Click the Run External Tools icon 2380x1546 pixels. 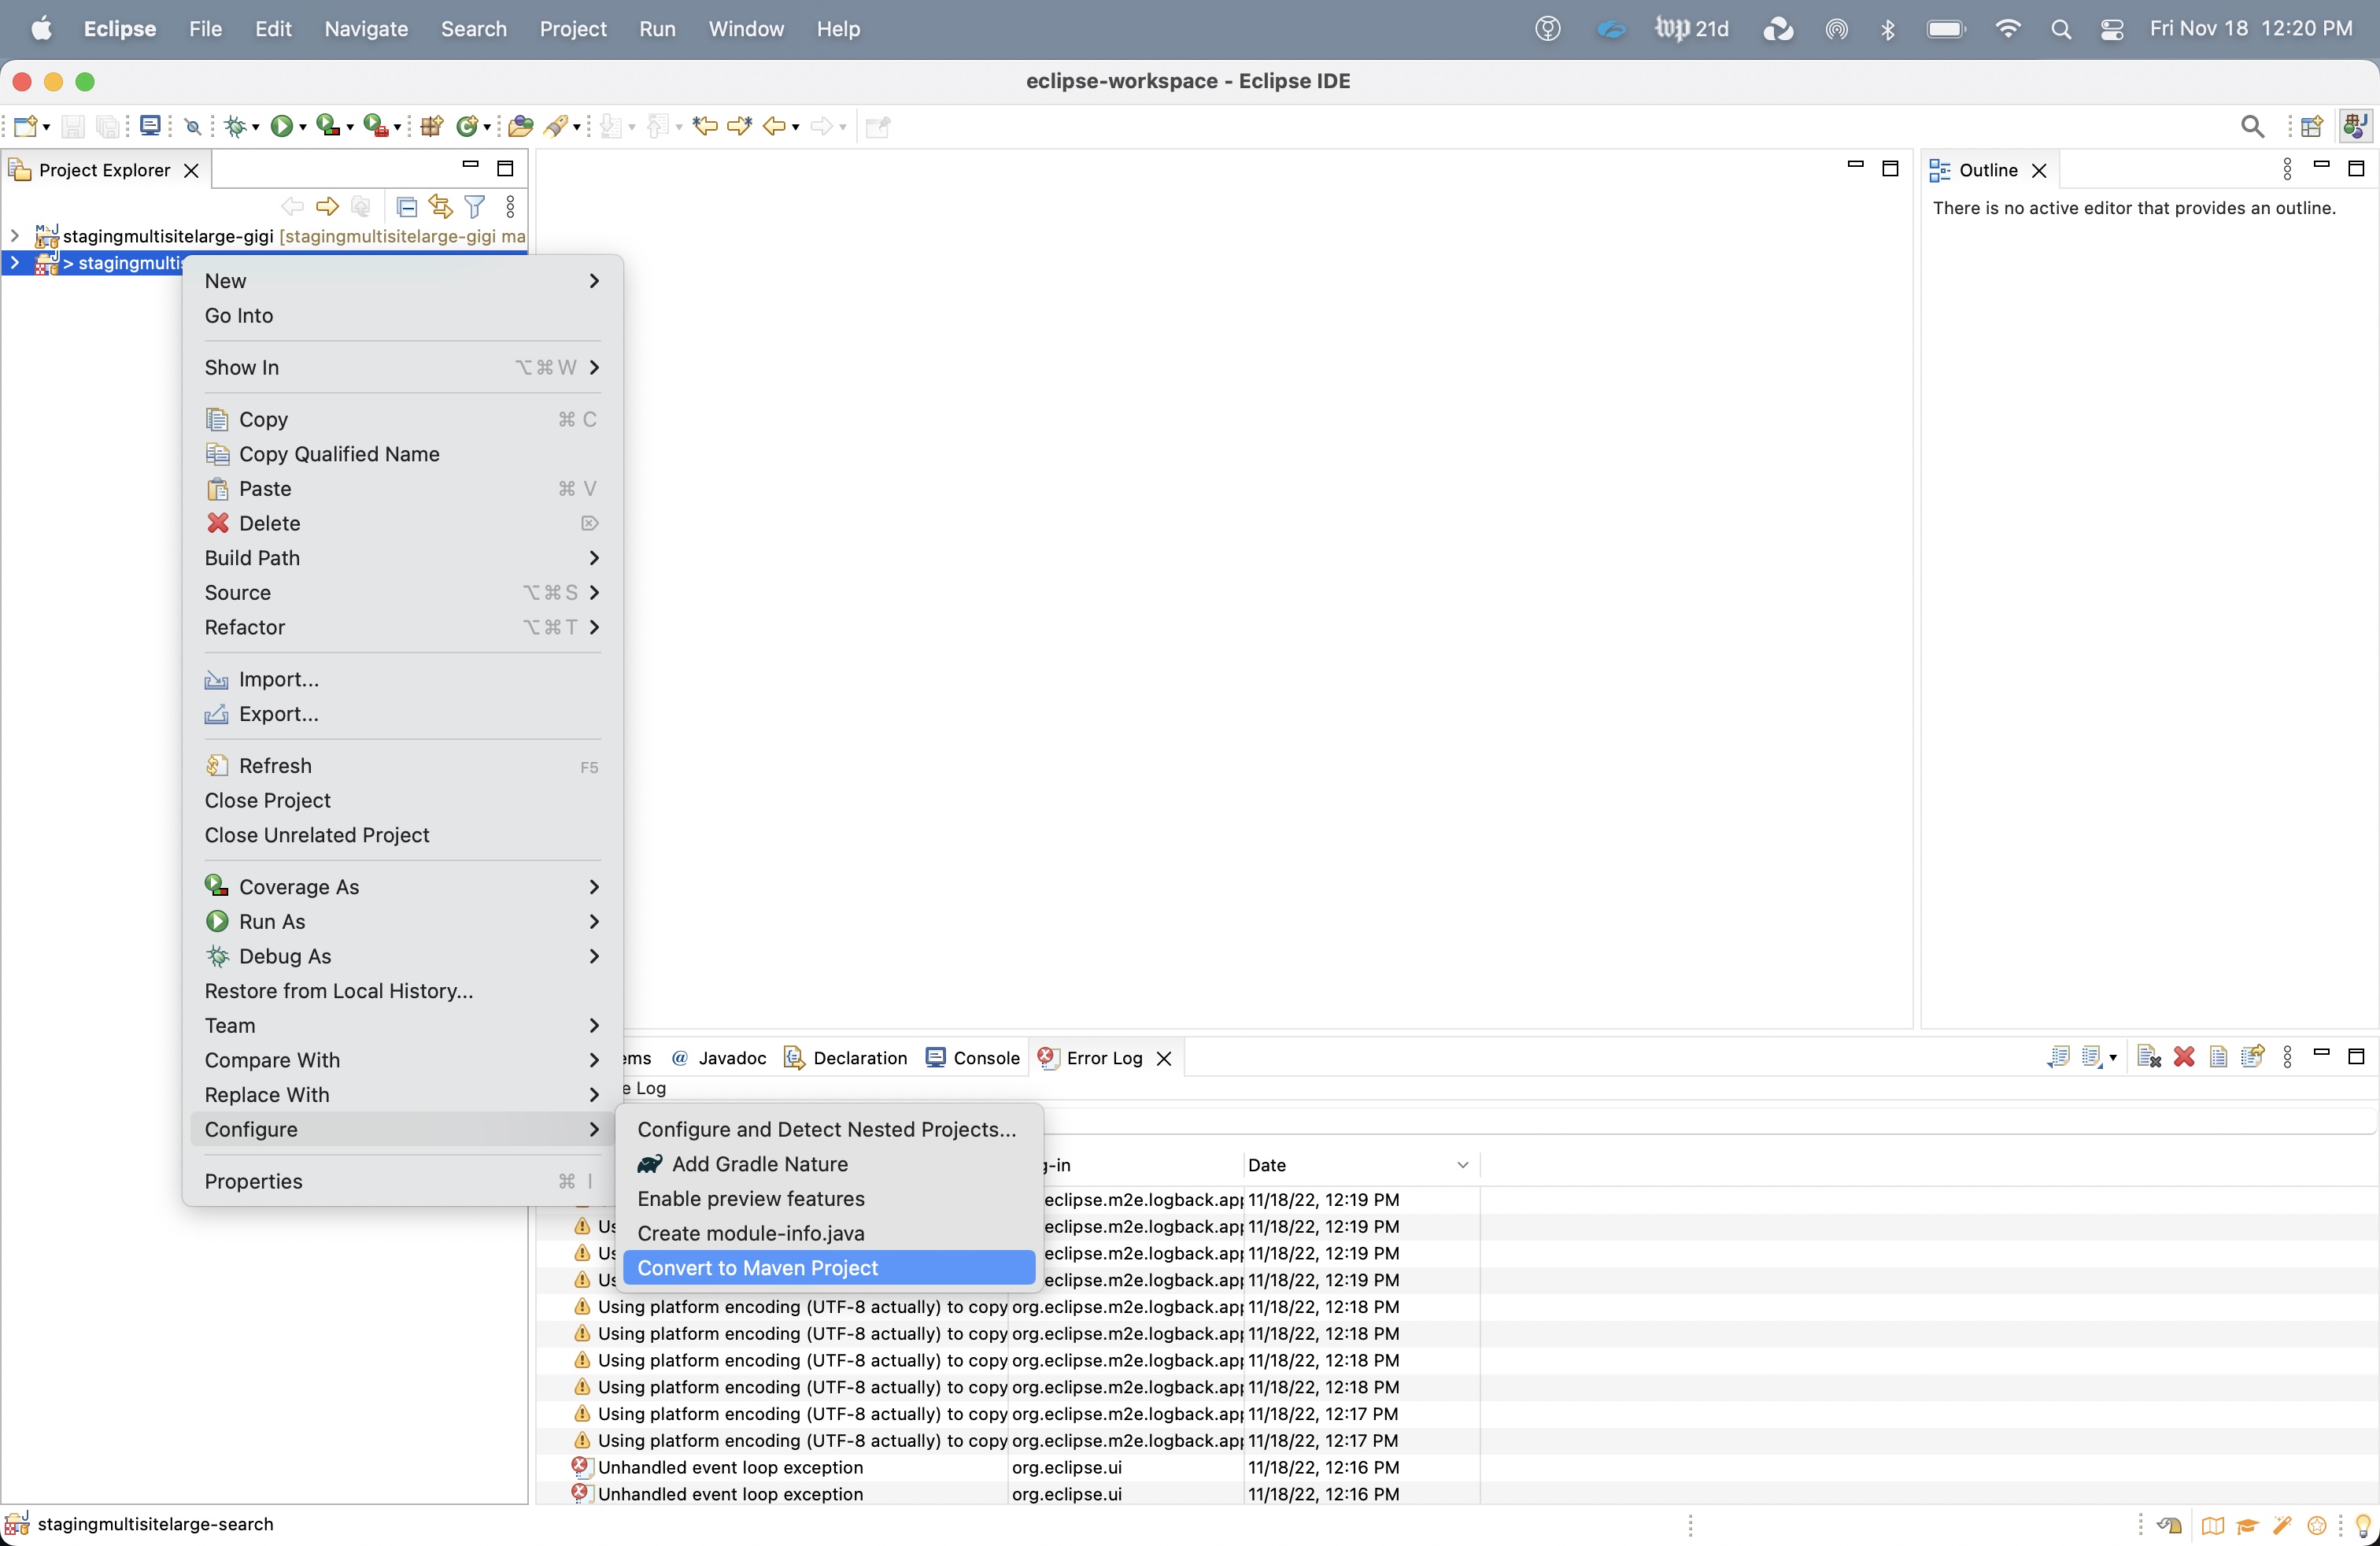(x=375, y=126)
